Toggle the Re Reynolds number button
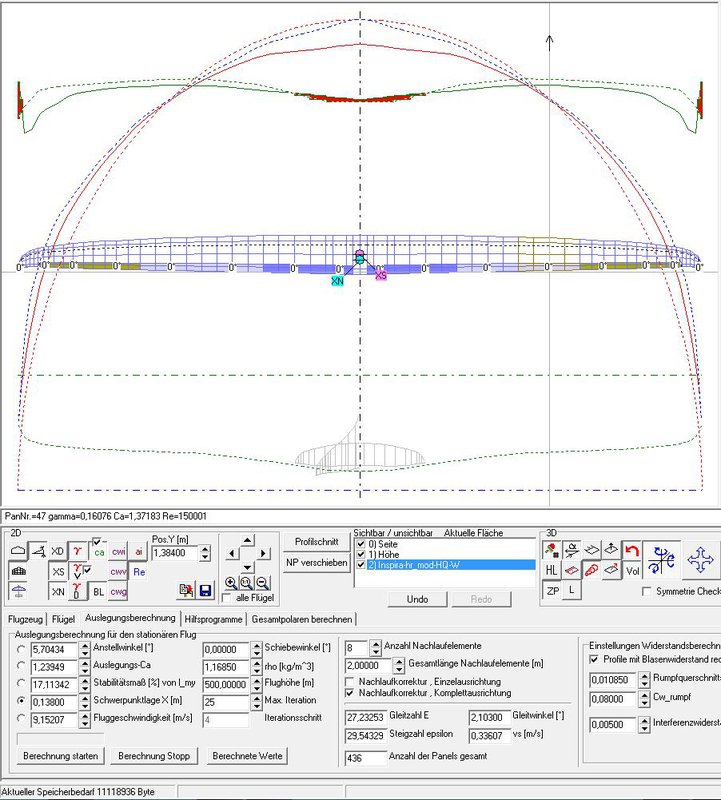The width and height of the screenshot is (721, 800). tap(139, 571)
